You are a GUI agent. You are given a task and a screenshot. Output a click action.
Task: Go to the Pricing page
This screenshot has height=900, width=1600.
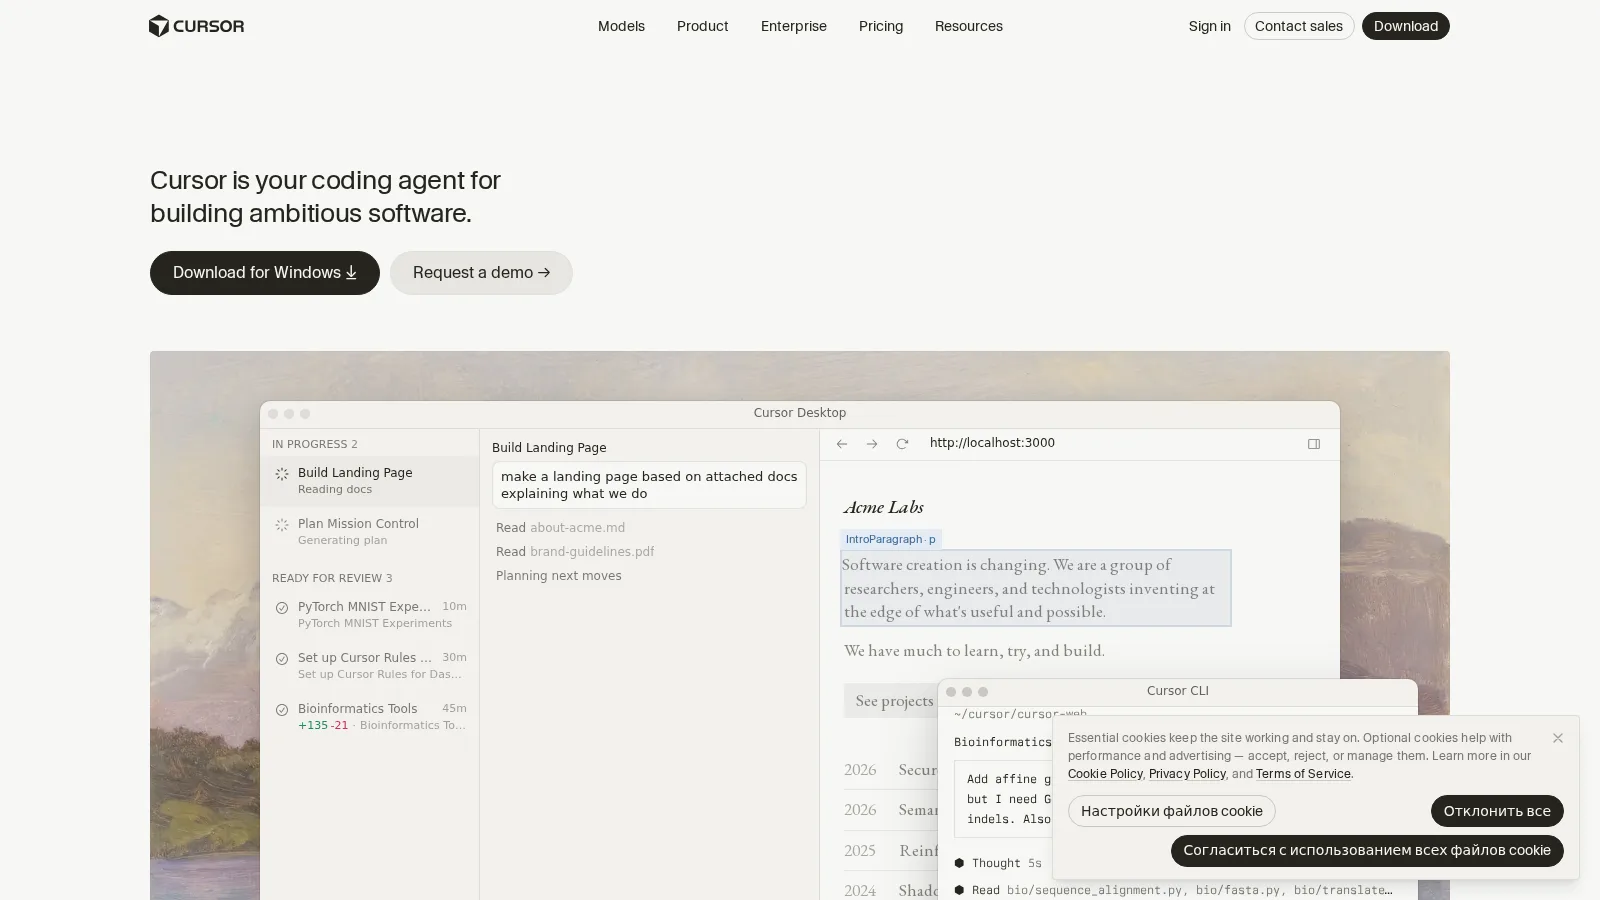pyautogui.click(x=880, y=26)
